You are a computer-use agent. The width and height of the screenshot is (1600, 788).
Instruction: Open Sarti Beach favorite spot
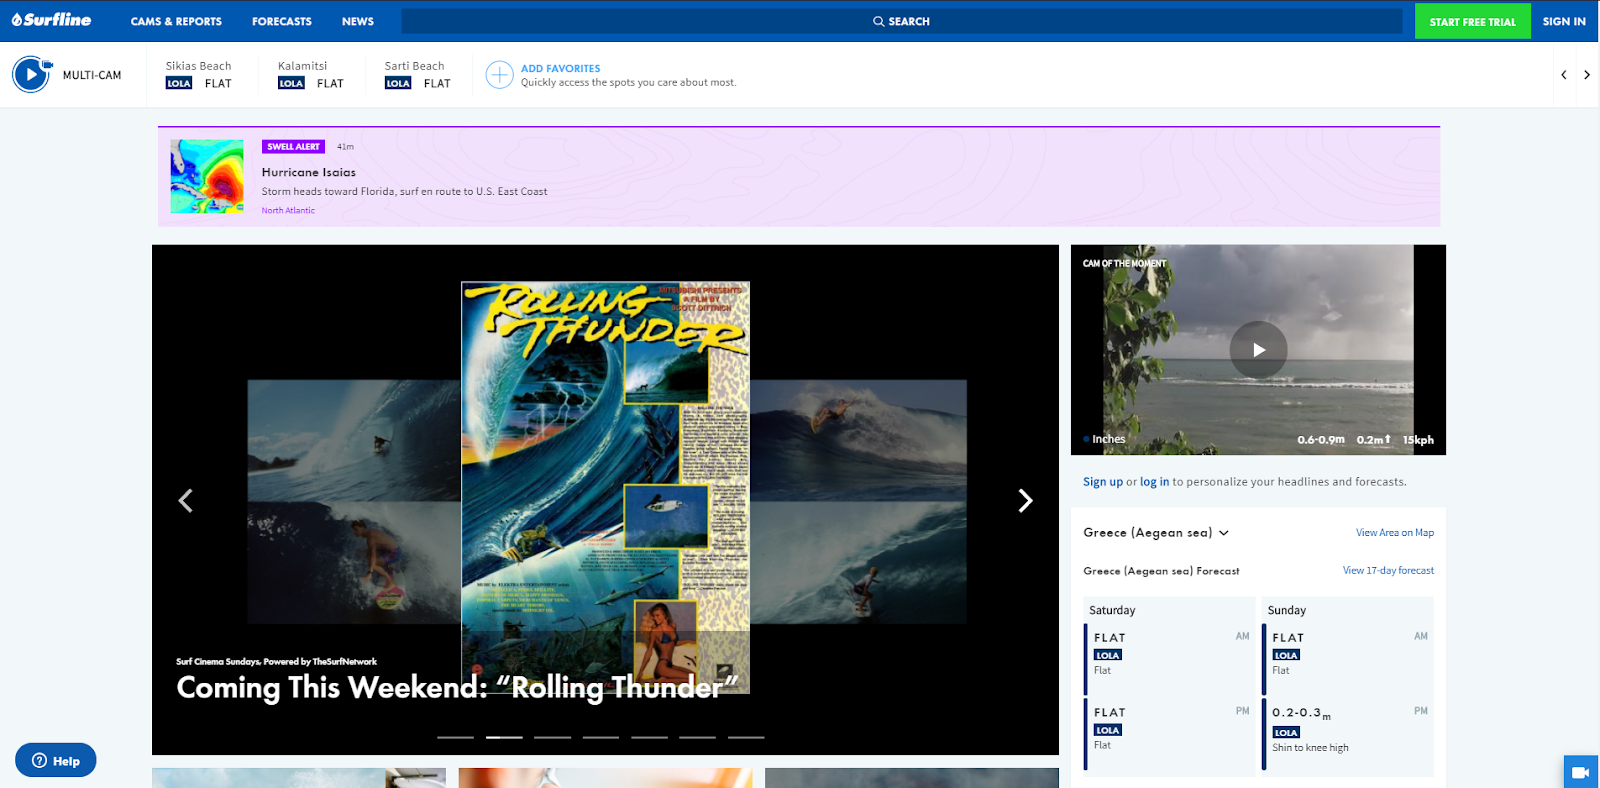click(x=418, y=75)
